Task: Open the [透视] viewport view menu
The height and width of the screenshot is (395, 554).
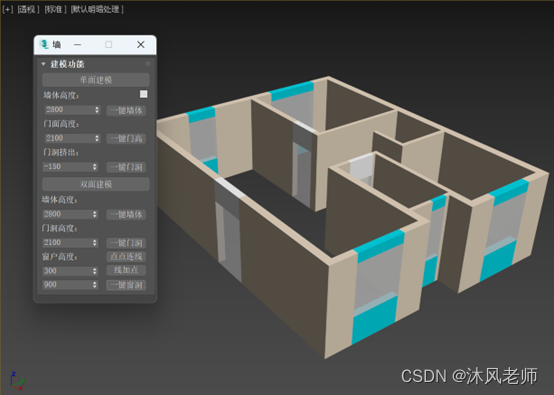Action: pos(28,9)
